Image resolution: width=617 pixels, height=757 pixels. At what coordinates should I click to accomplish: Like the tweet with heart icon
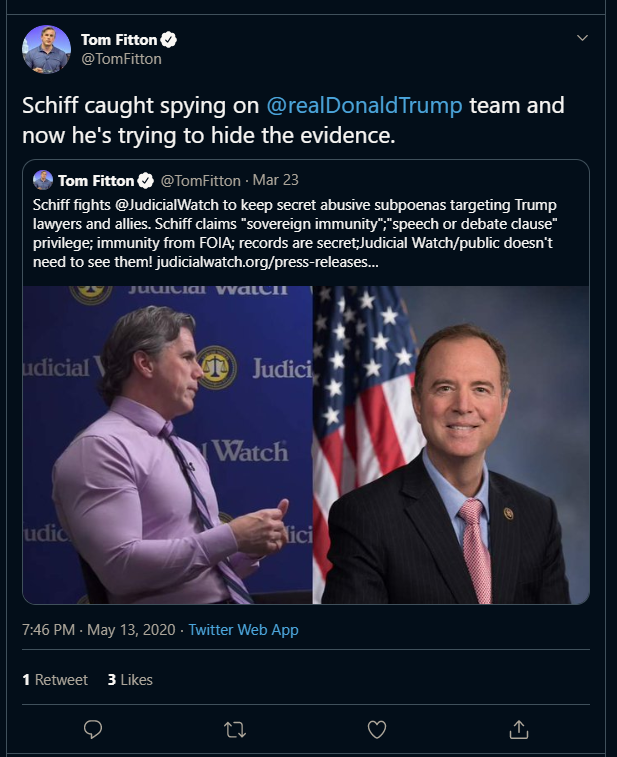tap(377, 730)
